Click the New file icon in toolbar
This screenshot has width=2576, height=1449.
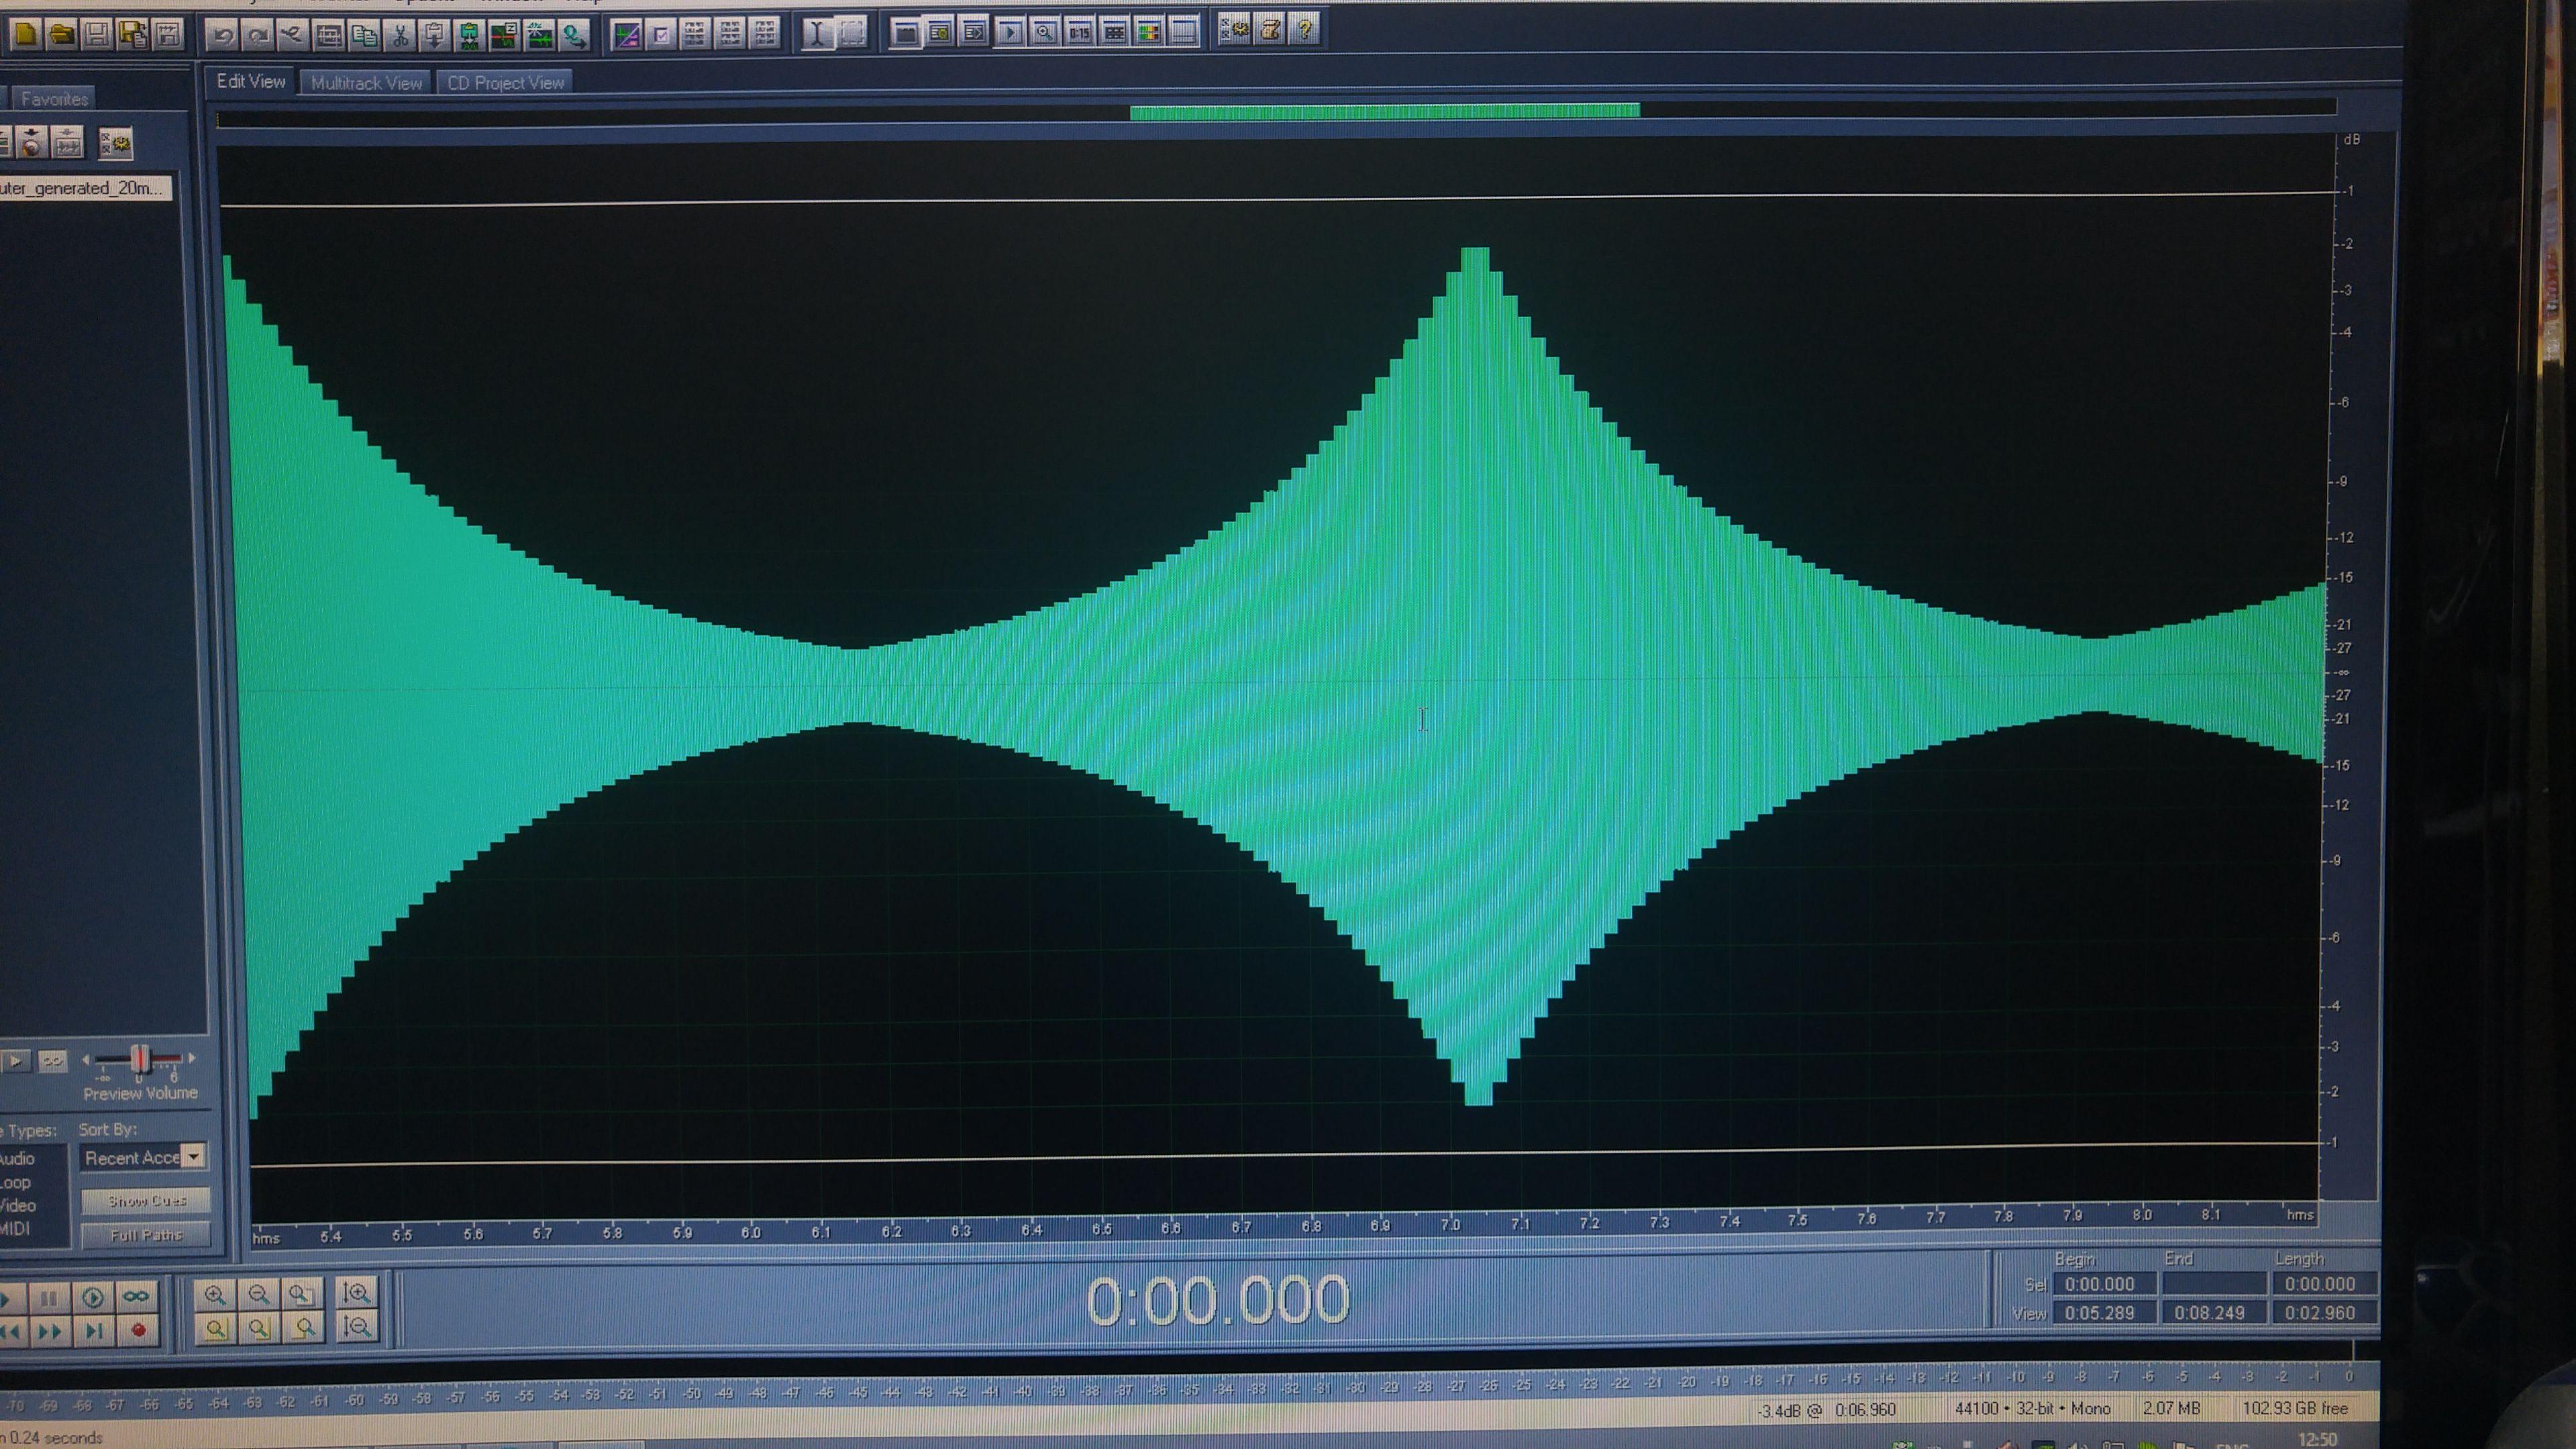click(x=26, y=34)
